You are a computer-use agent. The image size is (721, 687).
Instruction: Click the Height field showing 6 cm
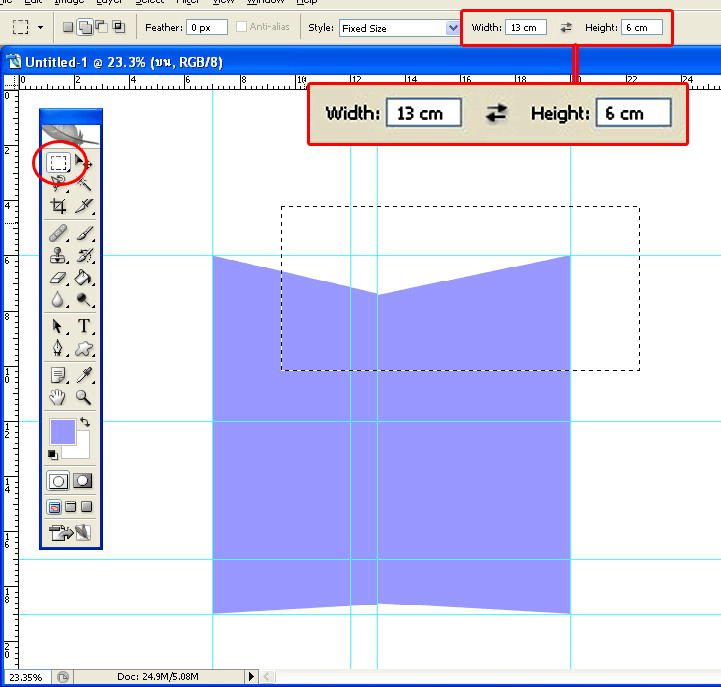pos(642,28)
